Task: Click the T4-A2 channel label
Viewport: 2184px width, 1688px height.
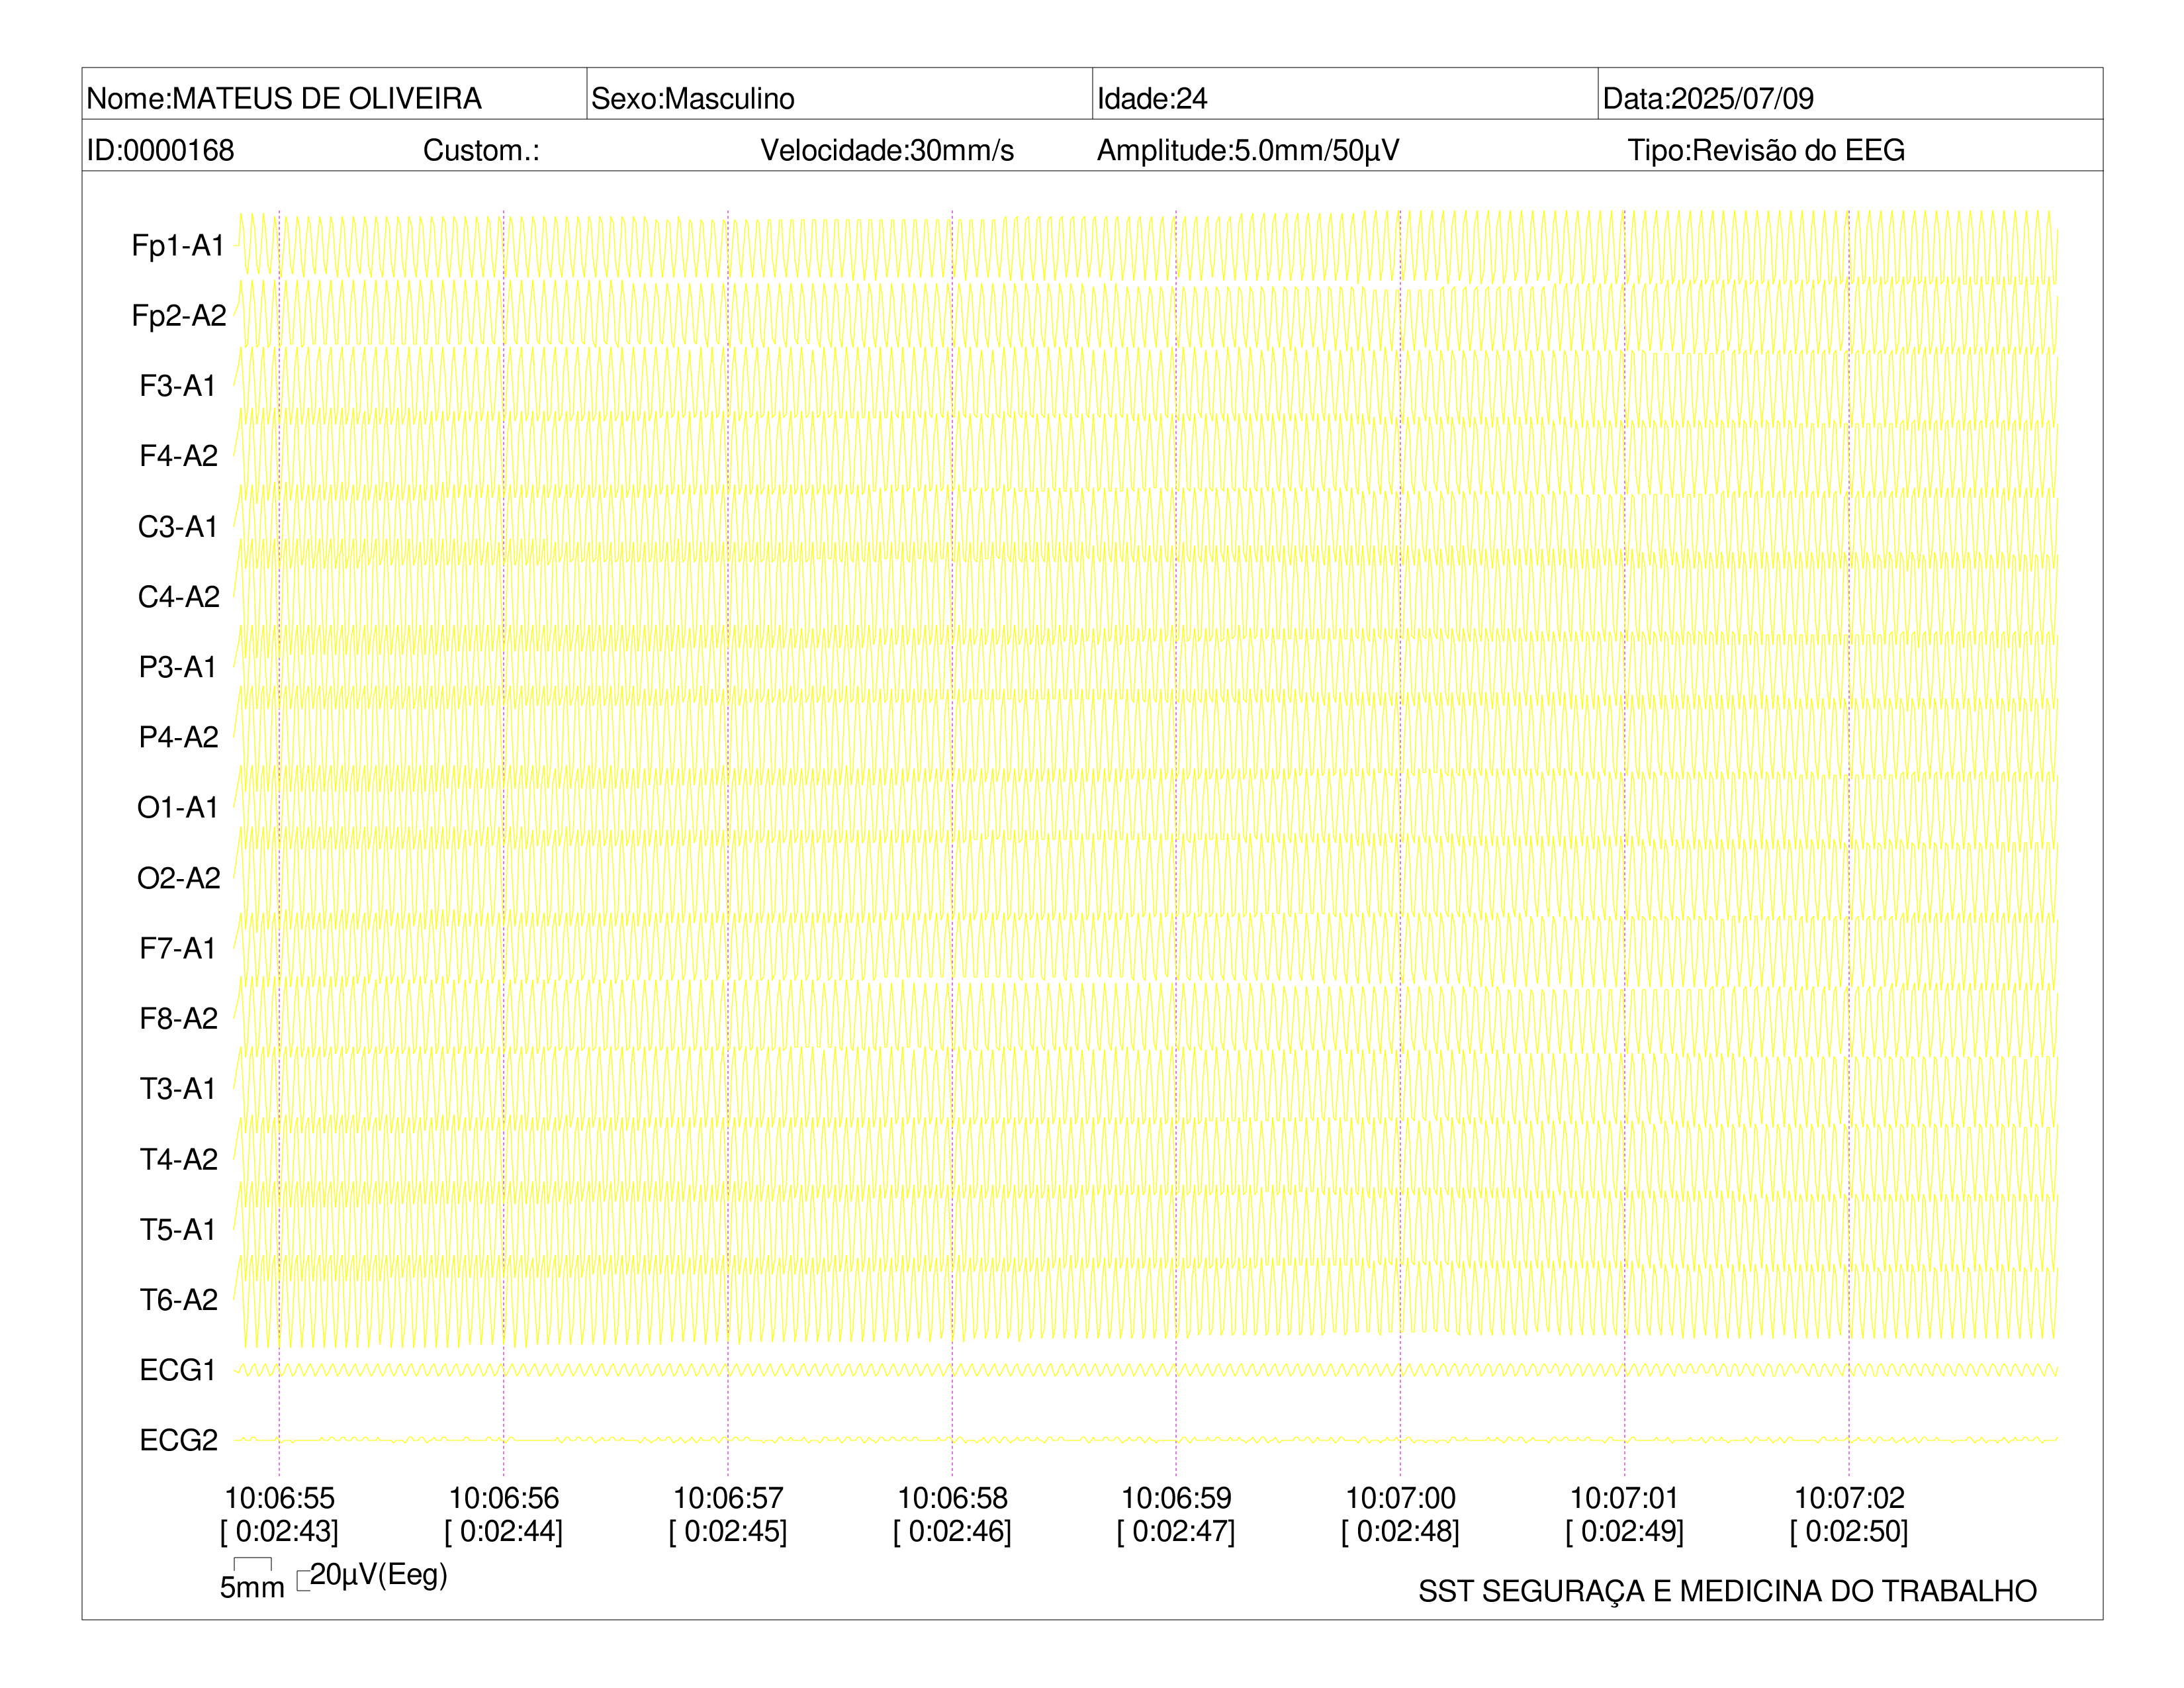Action: [x=178, y=1159]
